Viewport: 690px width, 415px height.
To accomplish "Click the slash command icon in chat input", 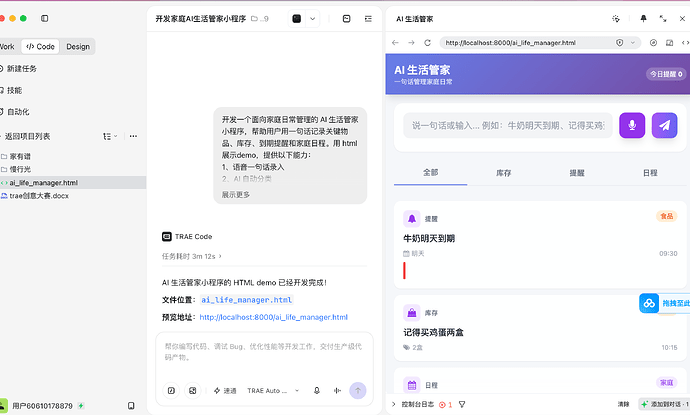I will [171, 390].
